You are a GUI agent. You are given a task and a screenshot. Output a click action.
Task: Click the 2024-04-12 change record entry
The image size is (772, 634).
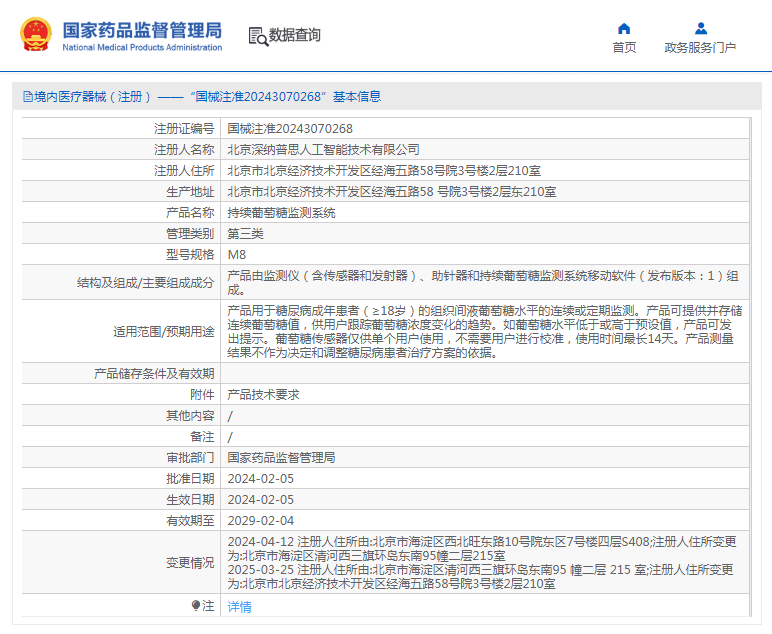click(x=482, y=548)
